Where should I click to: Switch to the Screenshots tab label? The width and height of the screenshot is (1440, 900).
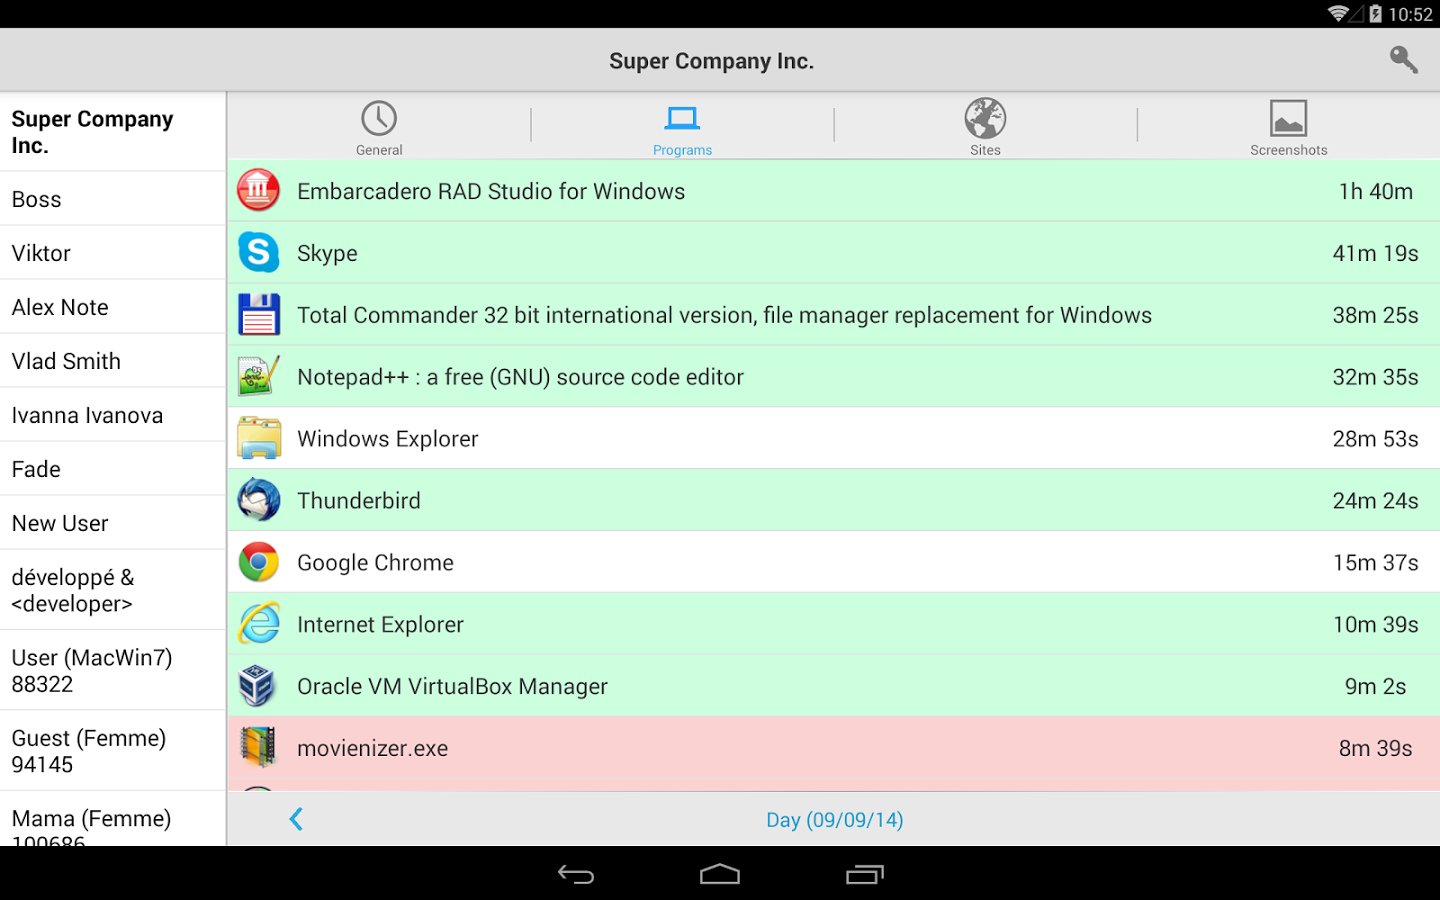pyautogui.click(x=1288, y=150)
